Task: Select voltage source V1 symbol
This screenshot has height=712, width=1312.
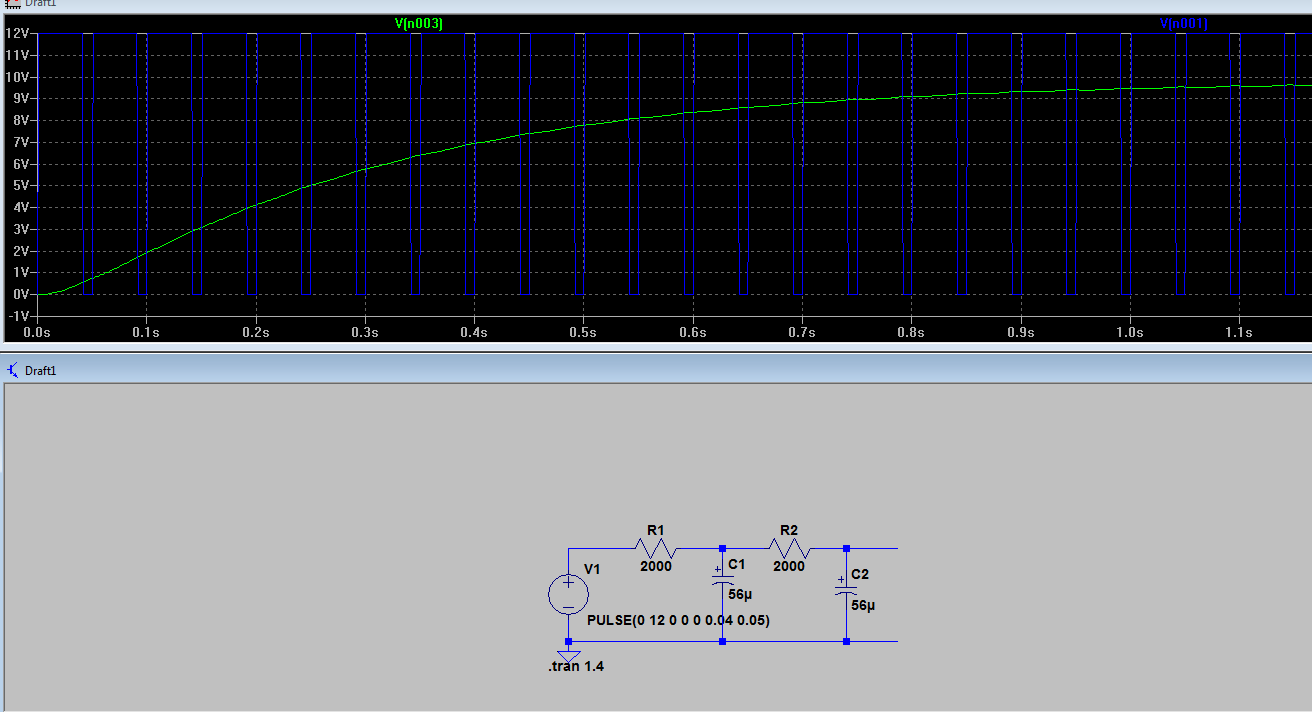Action: click(568, 595)
